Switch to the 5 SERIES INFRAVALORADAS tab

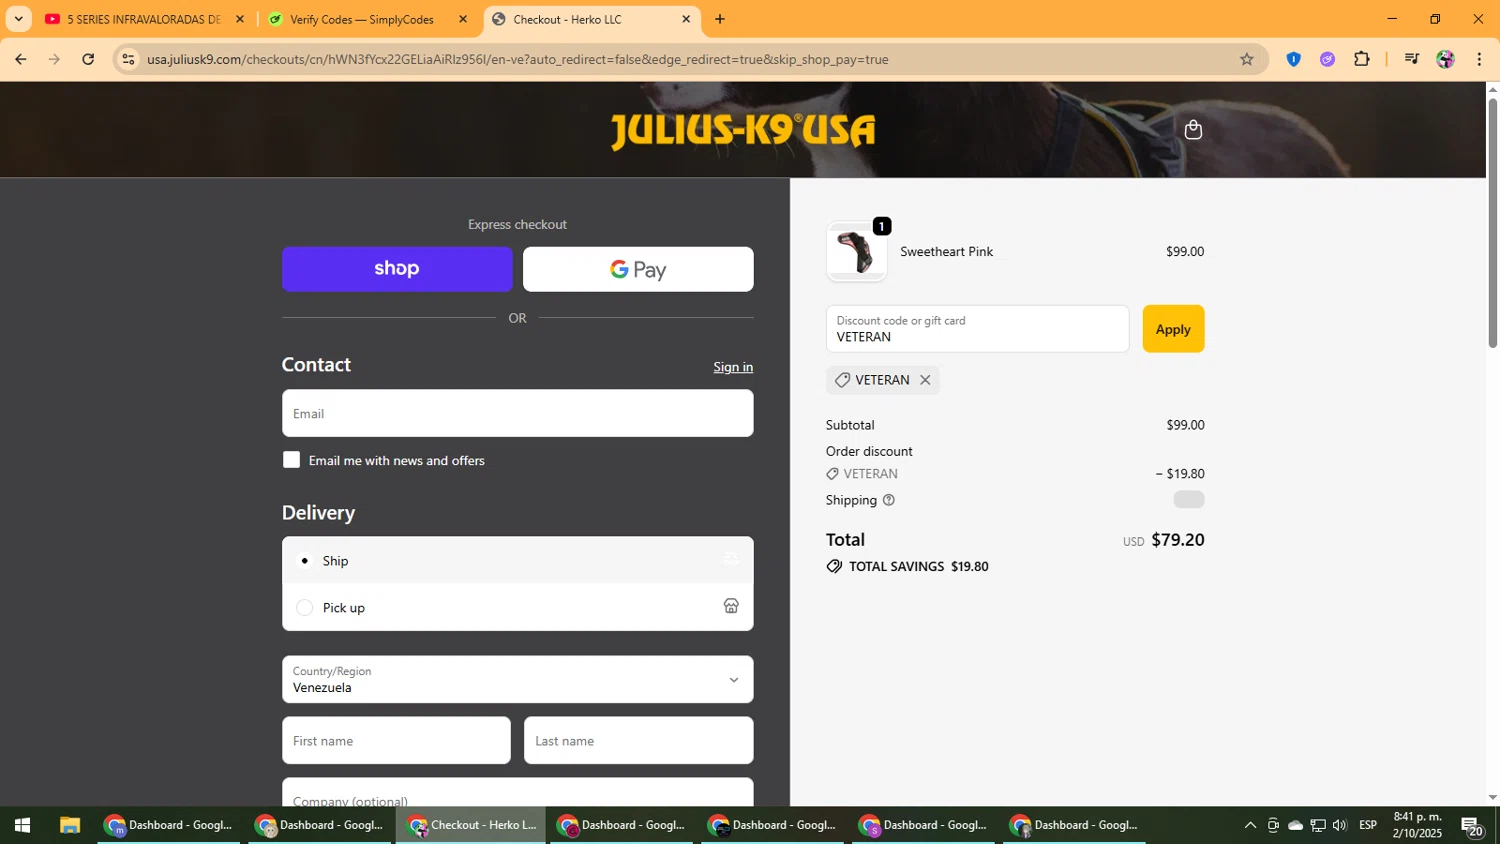pyautogui.click(x=145, y=19)
